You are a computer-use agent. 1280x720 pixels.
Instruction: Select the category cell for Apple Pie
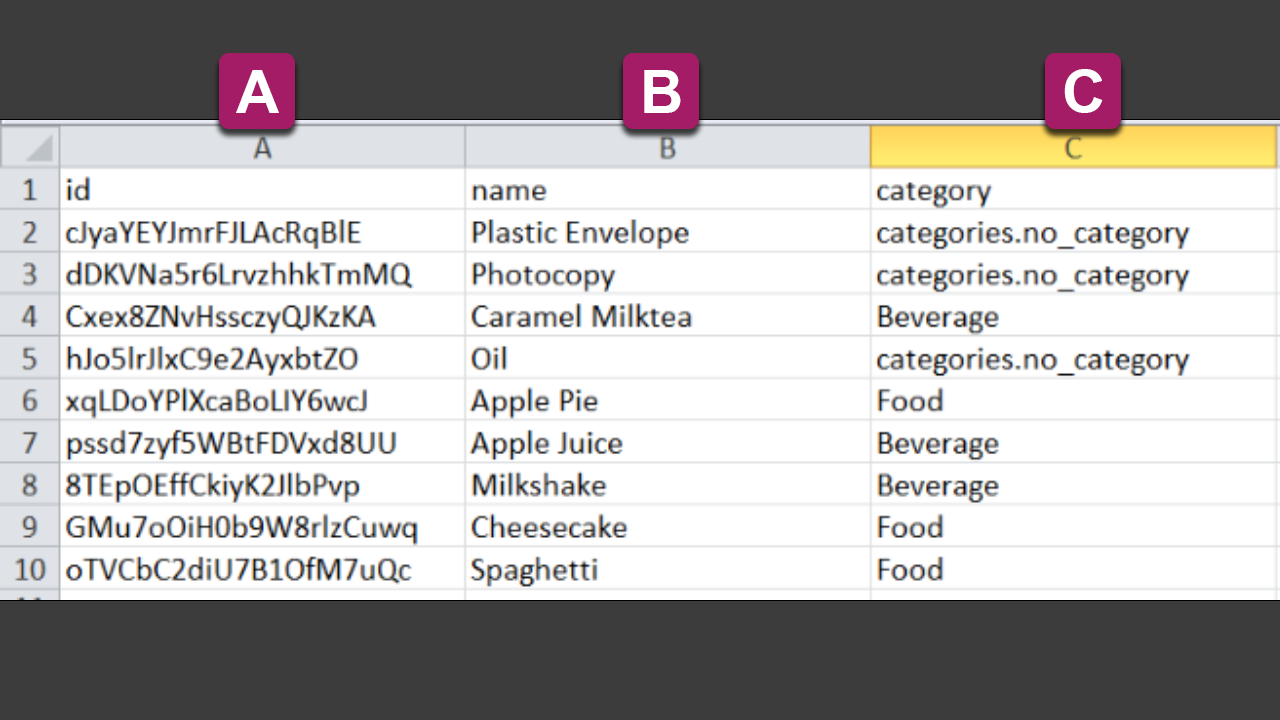click(x=1073, y=400)
